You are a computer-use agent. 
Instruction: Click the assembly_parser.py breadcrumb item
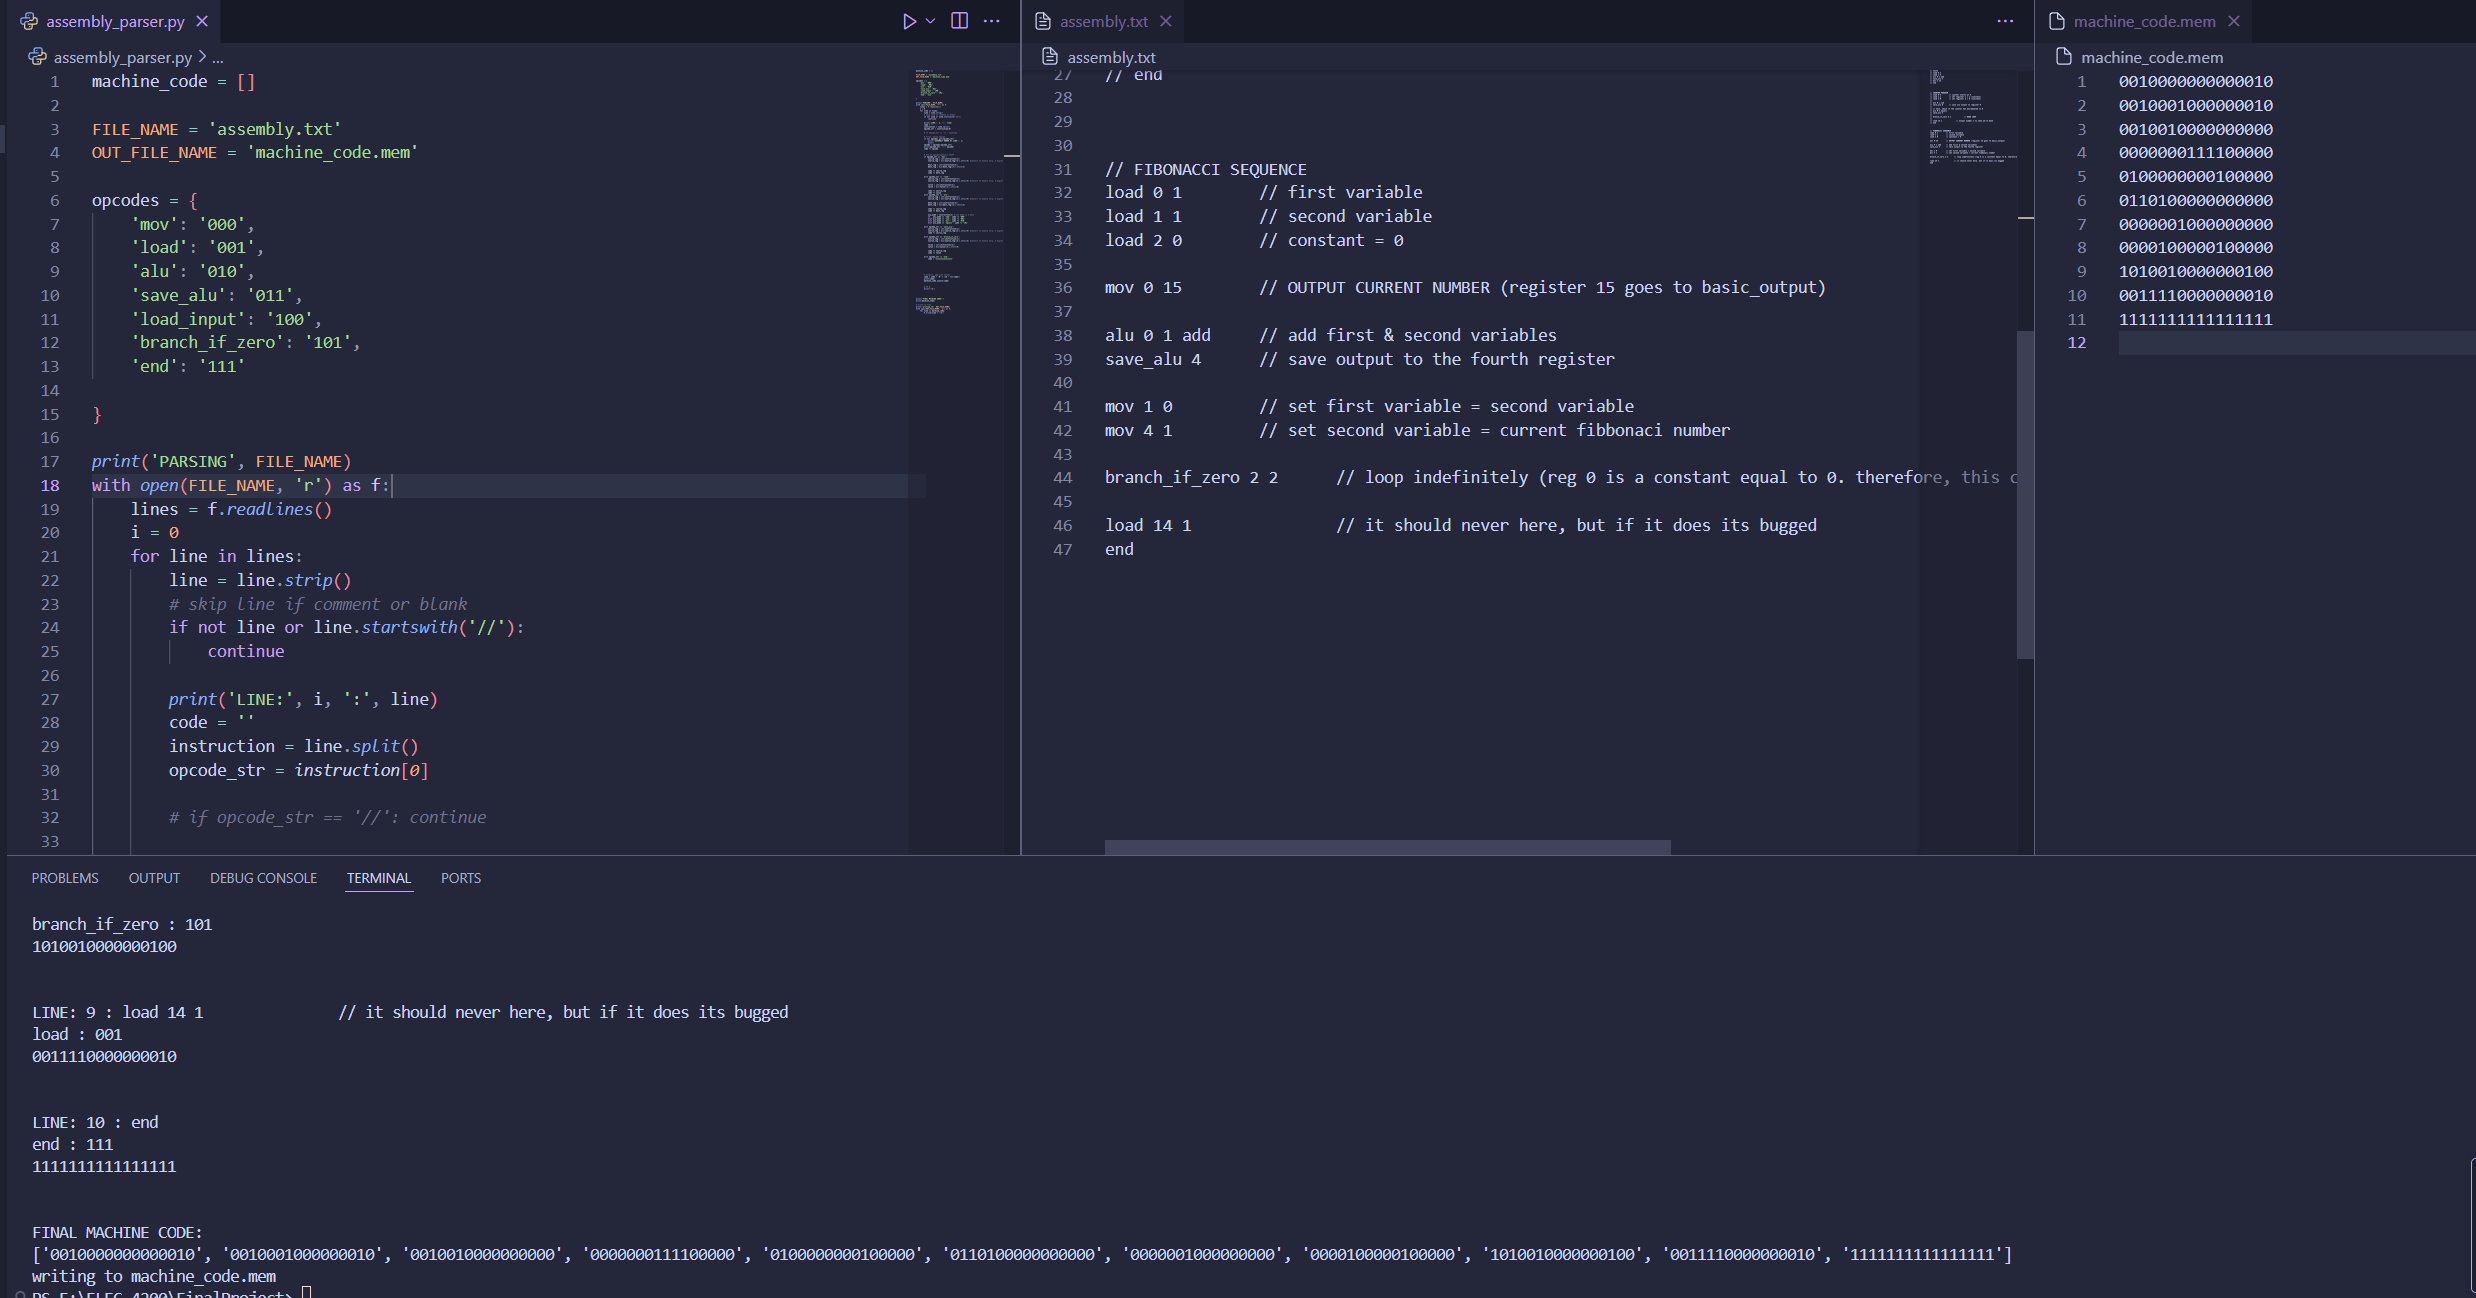[122, 58]
